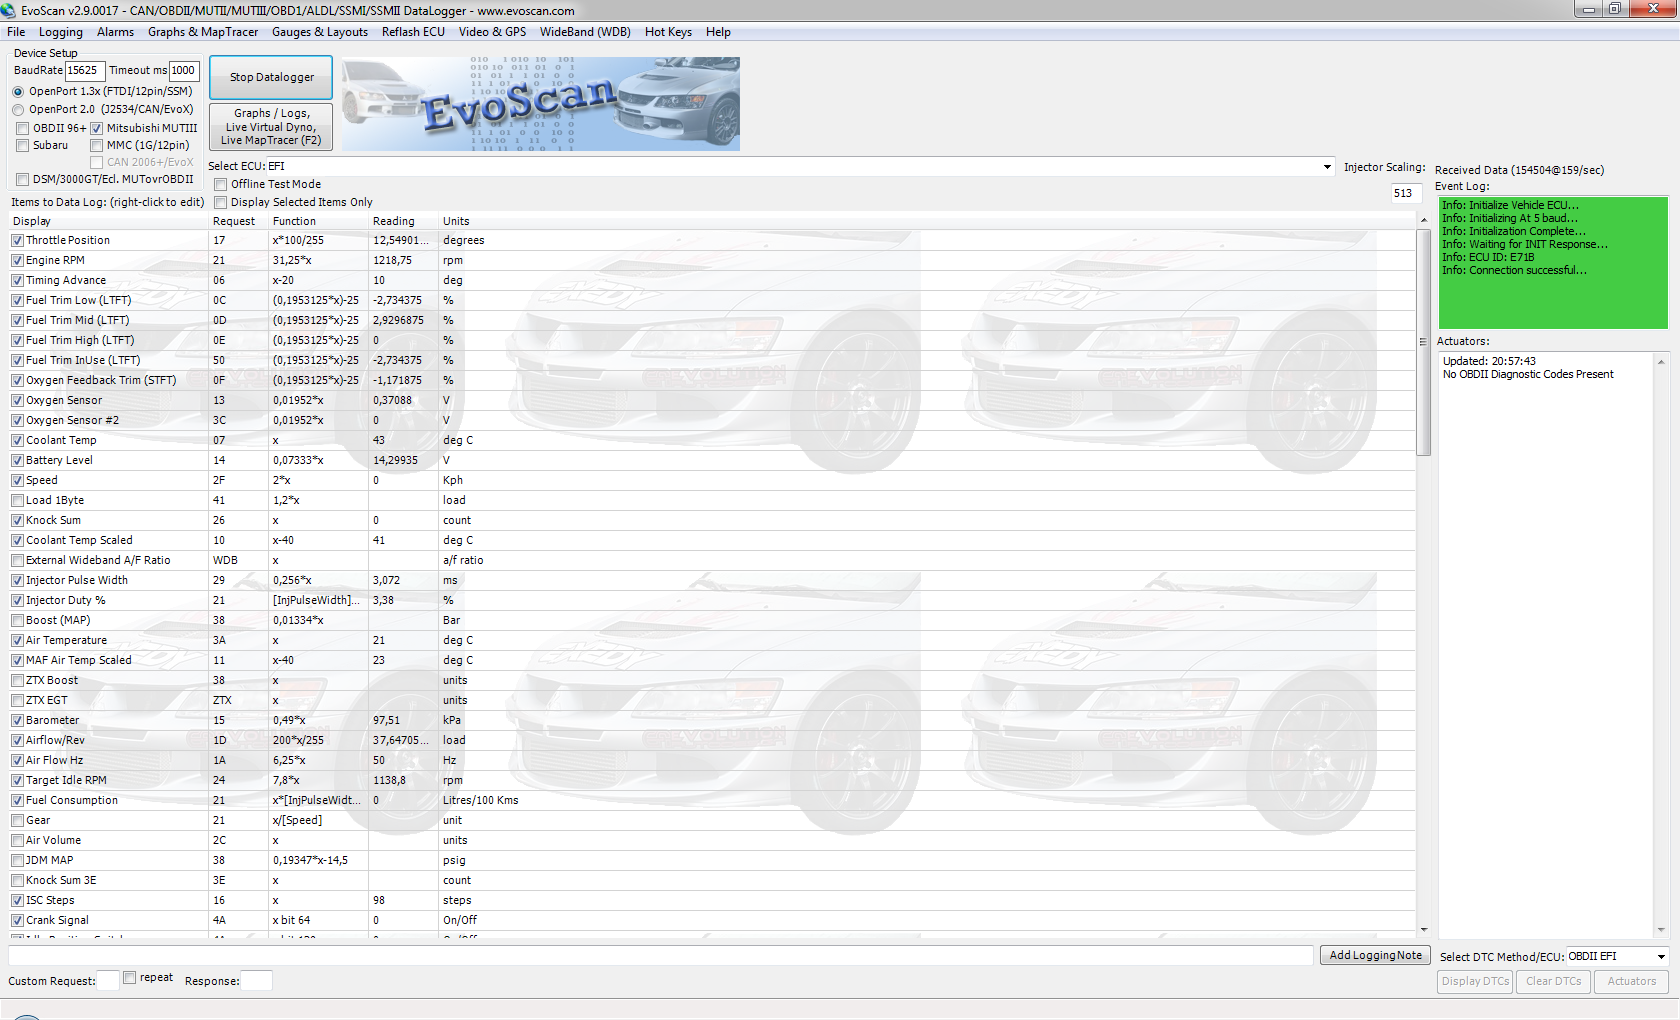Click the Display column header
Viewport: 1680px width, 1020px height.
tap(108, 221)
